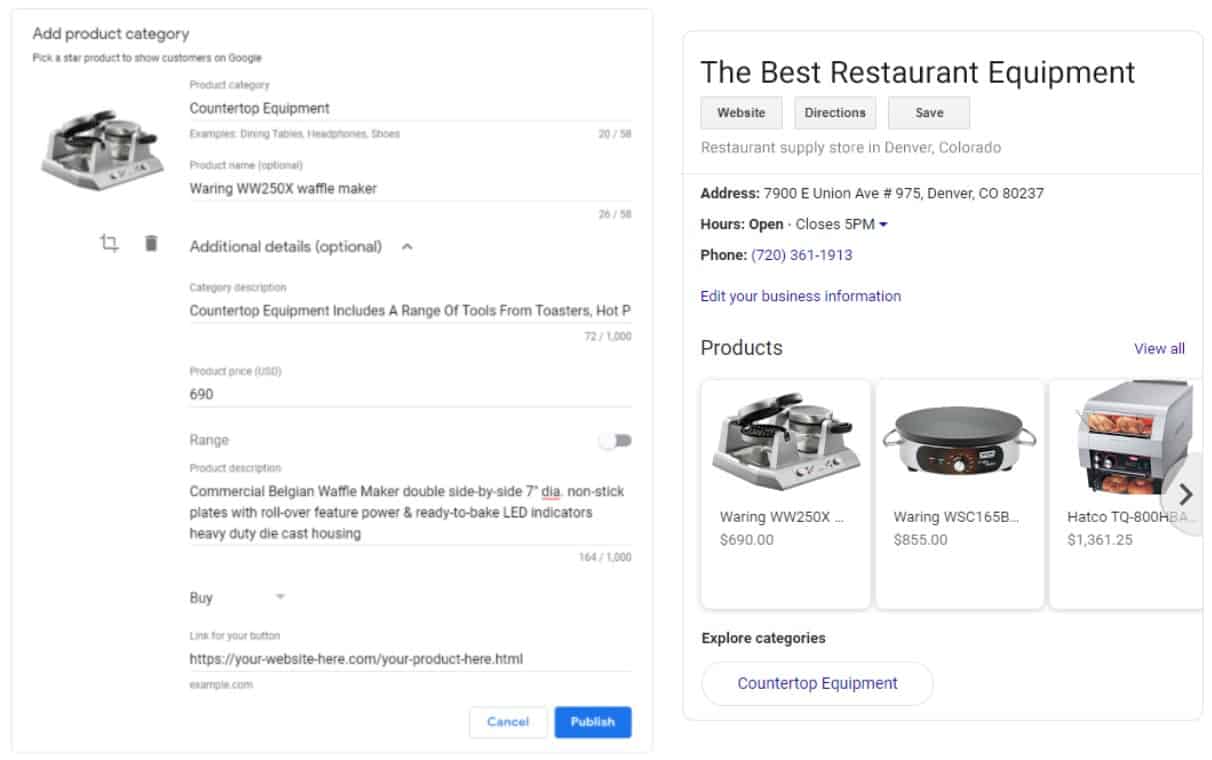Viewport: 1212px width, 760px height.
Task: Delete the product image with trash icon
Action: tap(151, 243)
